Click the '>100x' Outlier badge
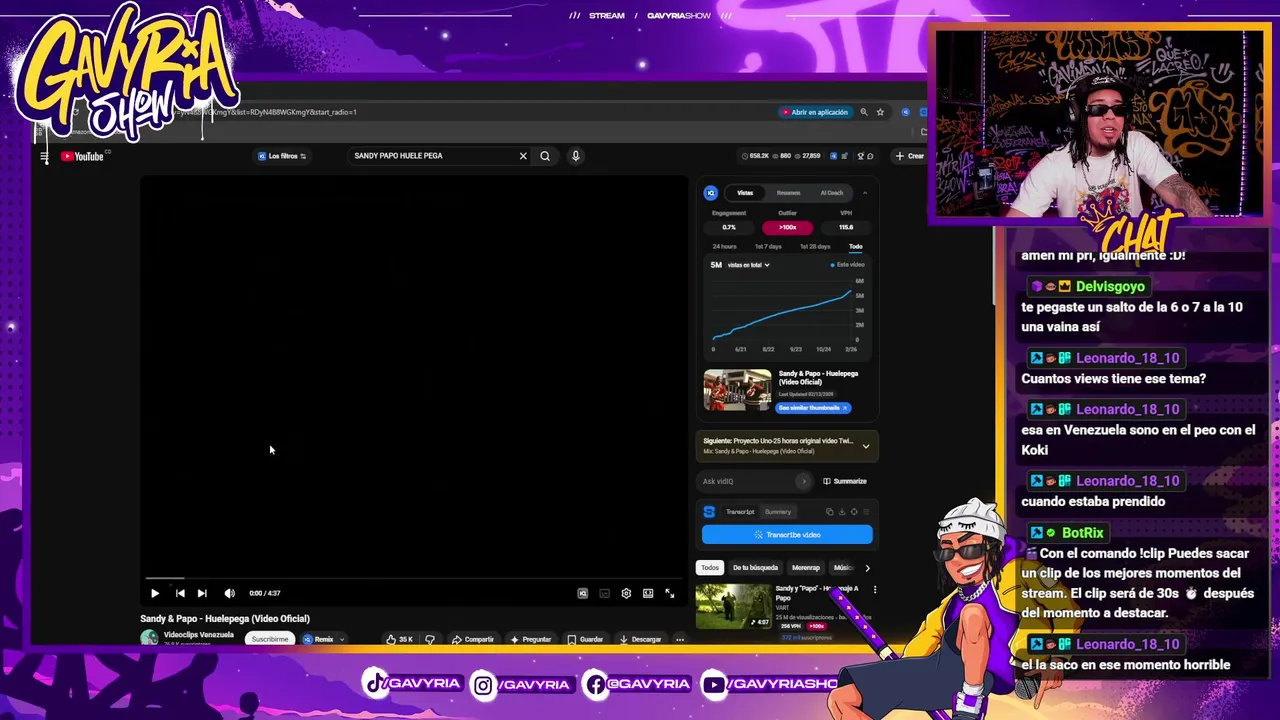 point(788,227)
